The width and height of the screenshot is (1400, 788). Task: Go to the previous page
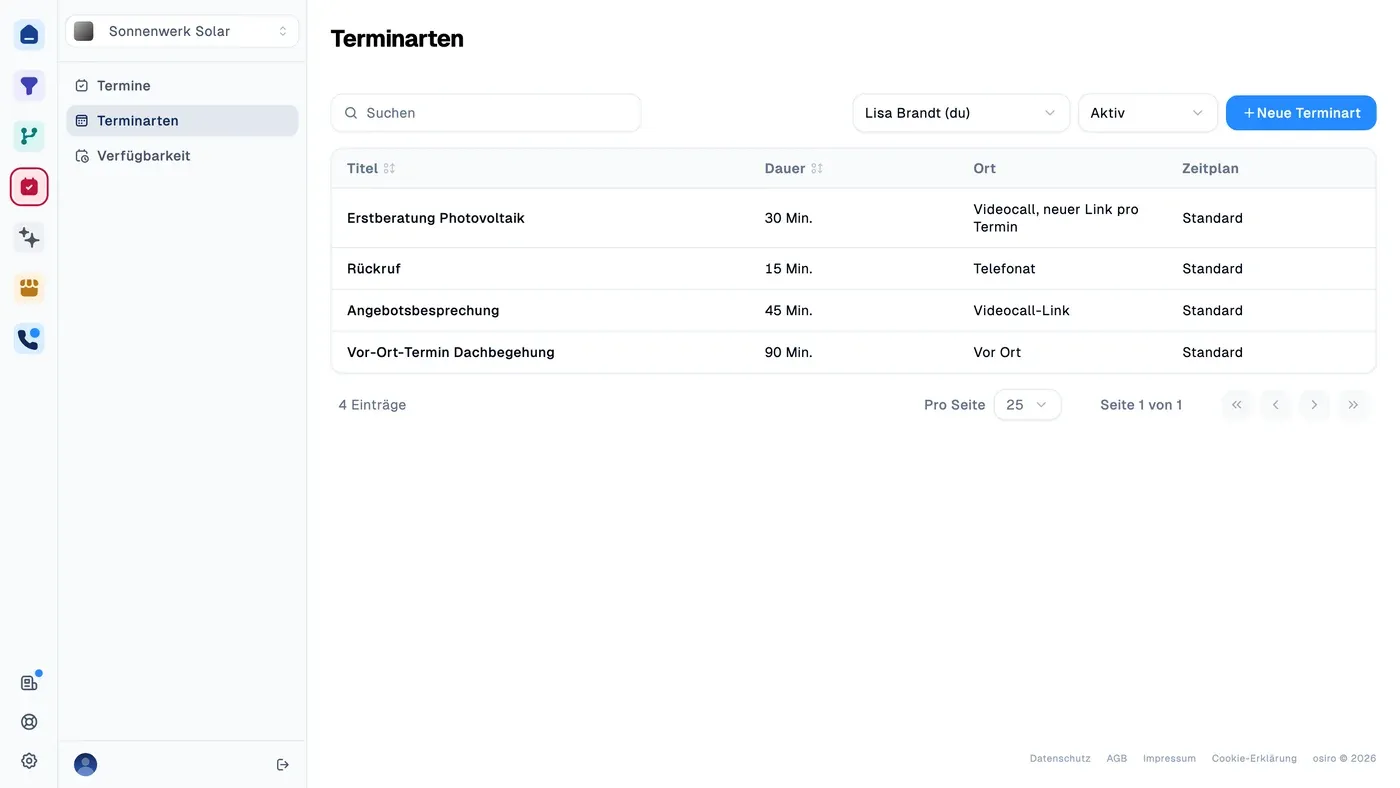1276,405
